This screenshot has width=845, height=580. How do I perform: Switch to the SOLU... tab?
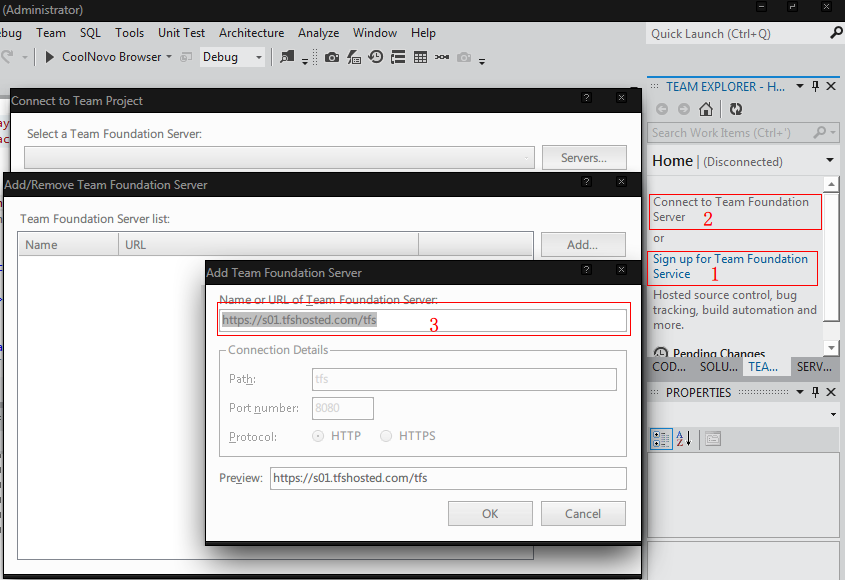coord(719,367)
